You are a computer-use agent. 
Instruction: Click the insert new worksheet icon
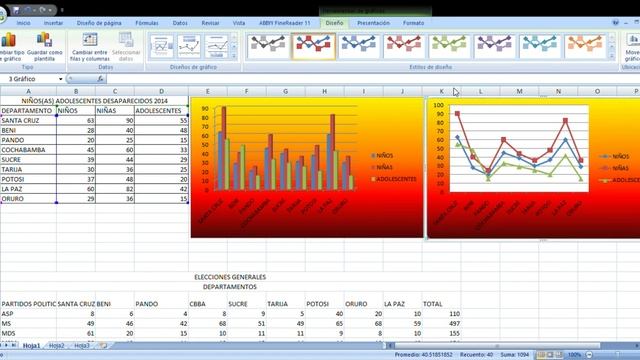click(x=103, y=346)
